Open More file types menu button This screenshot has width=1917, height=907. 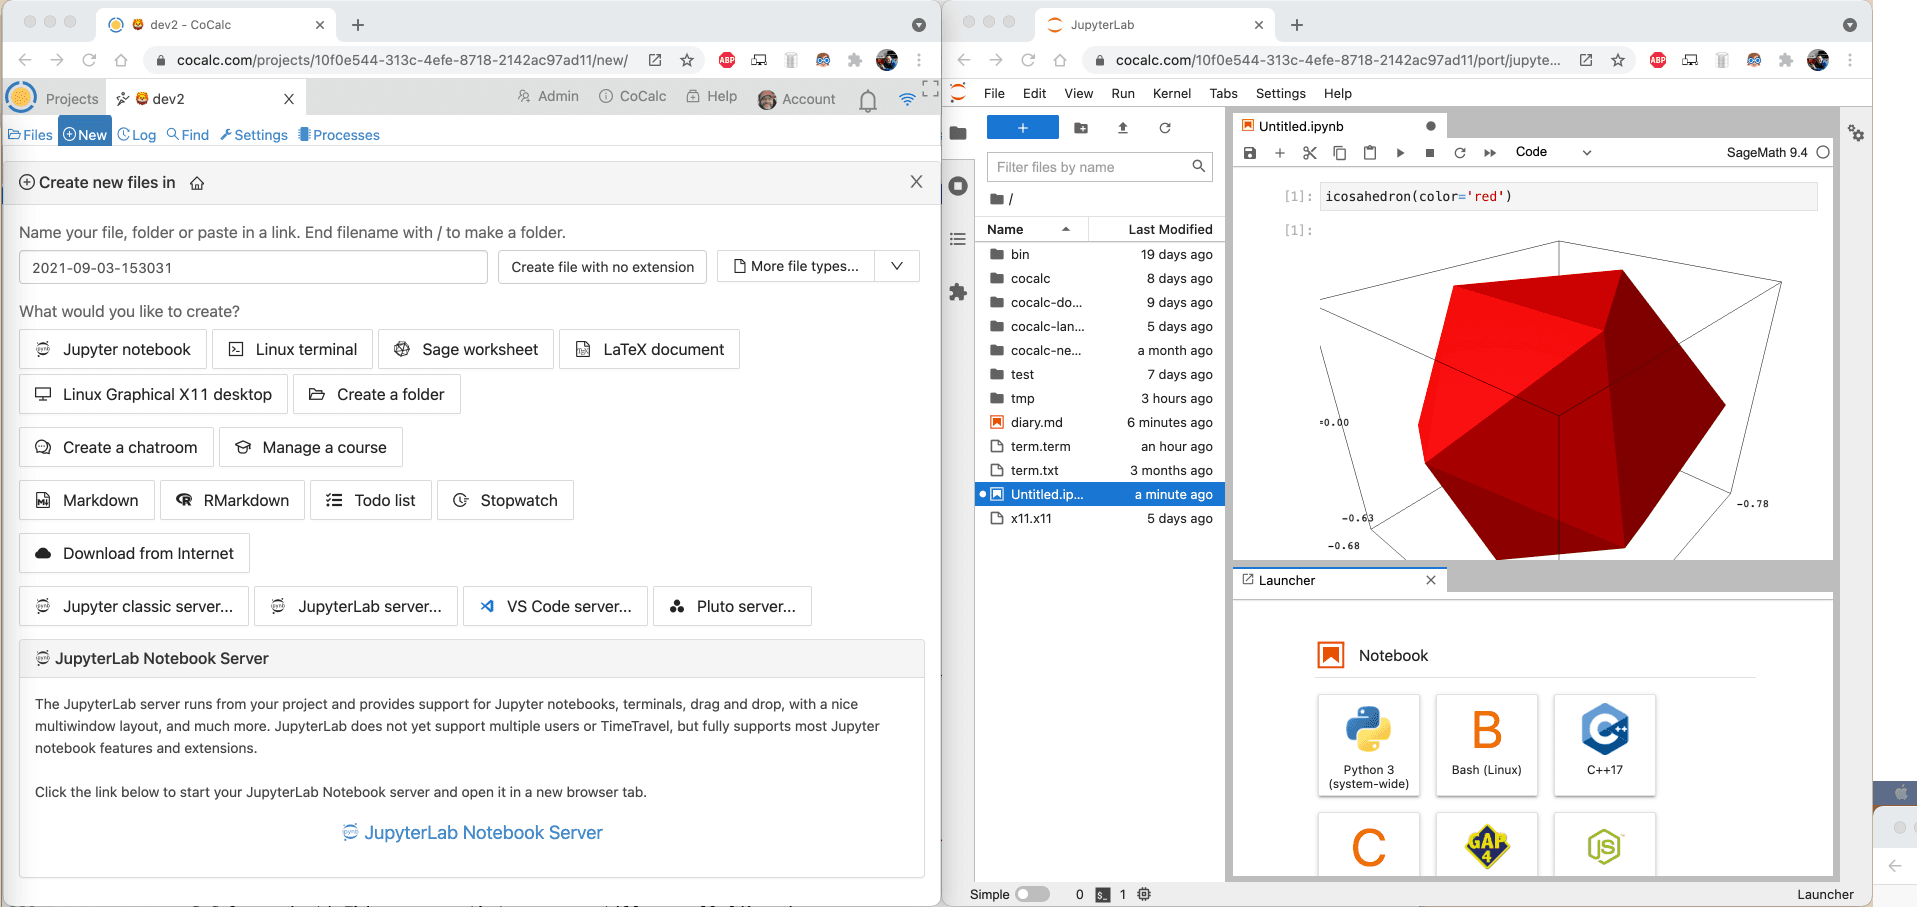point(796,266)
